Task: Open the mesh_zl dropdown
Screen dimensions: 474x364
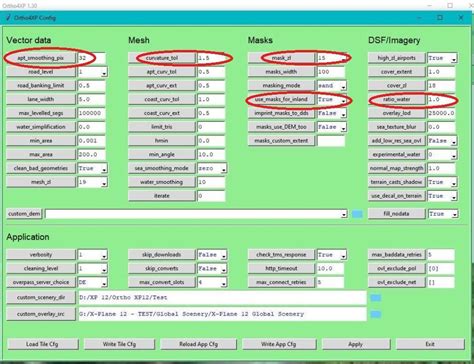Action: click(x=104, y=182)
